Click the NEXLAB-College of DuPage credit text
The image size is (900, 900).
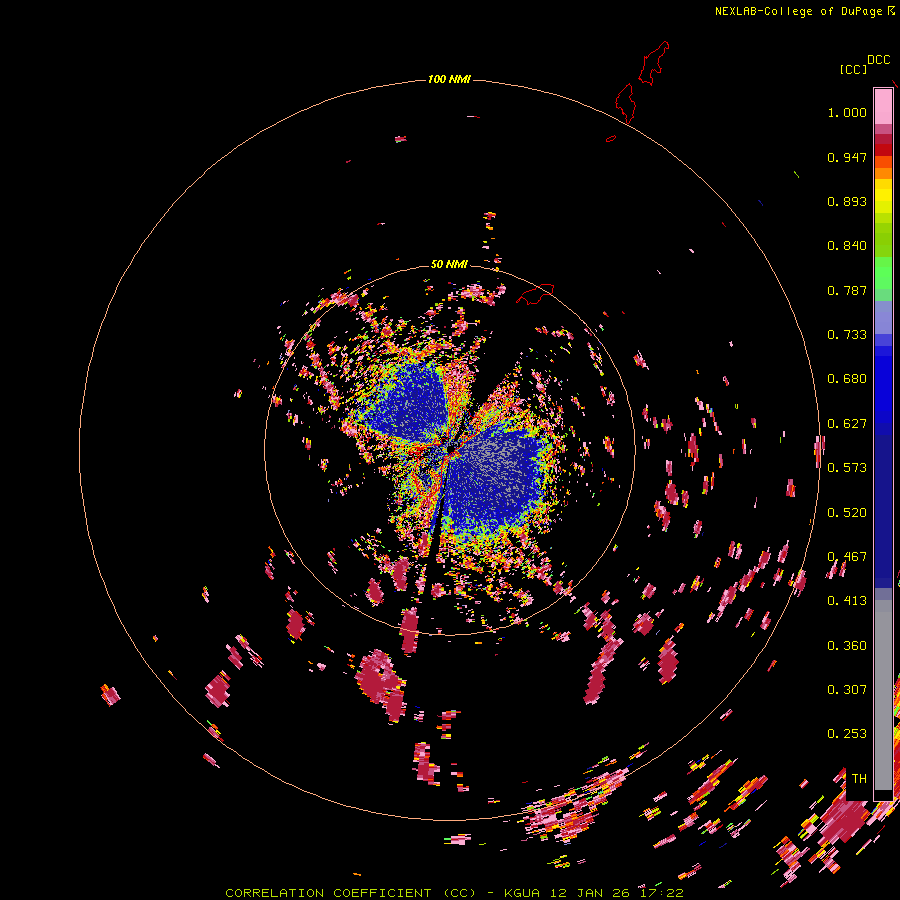click(799, 11)
